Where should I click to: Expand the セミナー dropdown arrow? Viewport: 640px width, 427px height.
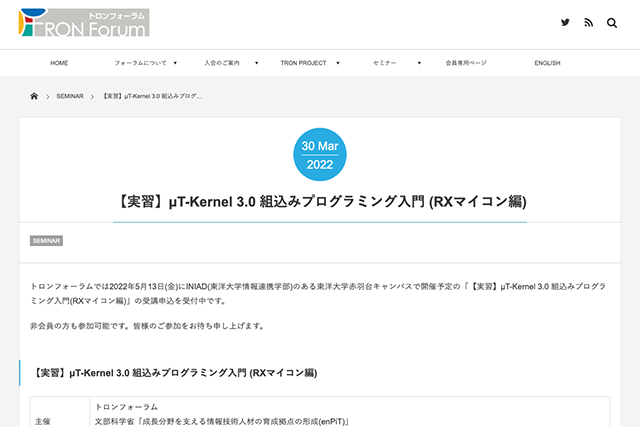419,63
